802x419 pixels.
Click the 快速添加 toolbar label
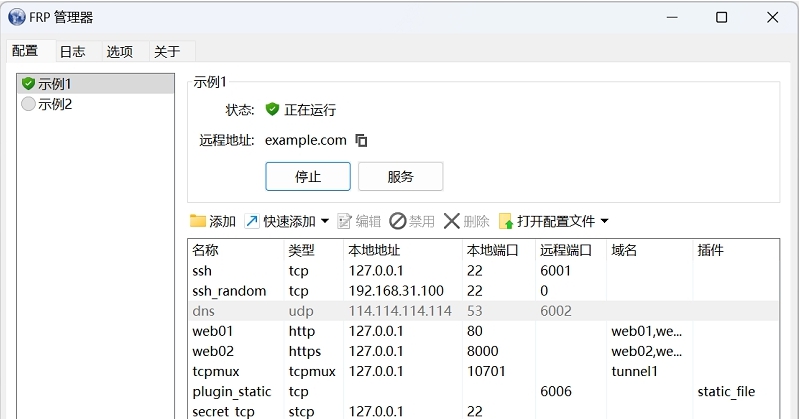[x=289, y=221]
